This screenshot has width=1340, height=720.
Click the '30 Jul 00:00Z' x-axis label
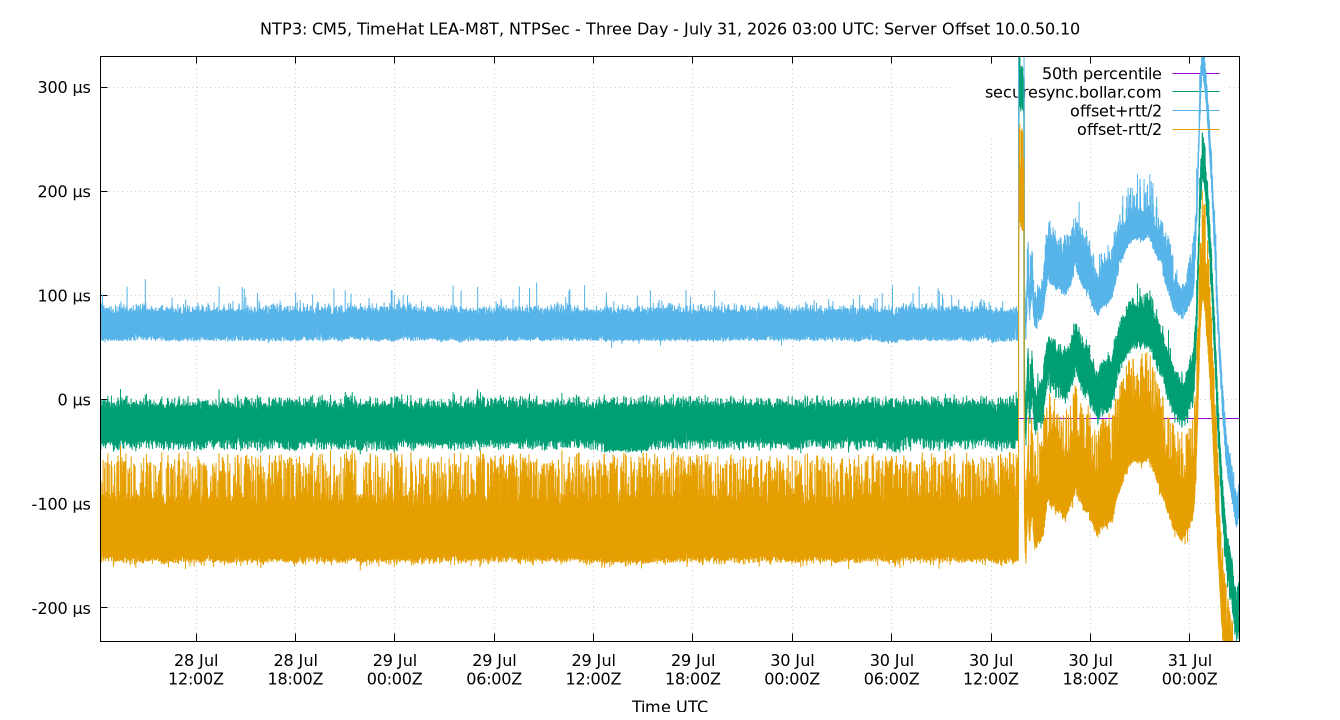pyautogui.click(x=792, y=669)
